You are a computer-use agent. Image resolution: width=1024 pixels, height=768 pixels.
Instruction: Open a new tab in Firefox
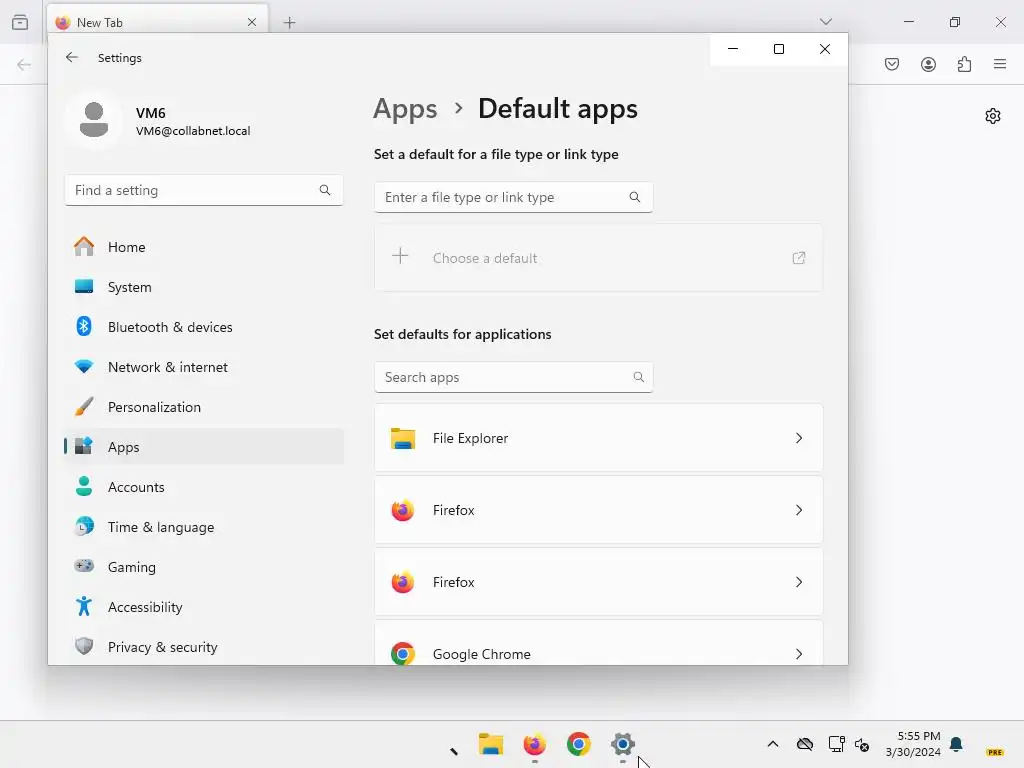[x=289, y=23]
